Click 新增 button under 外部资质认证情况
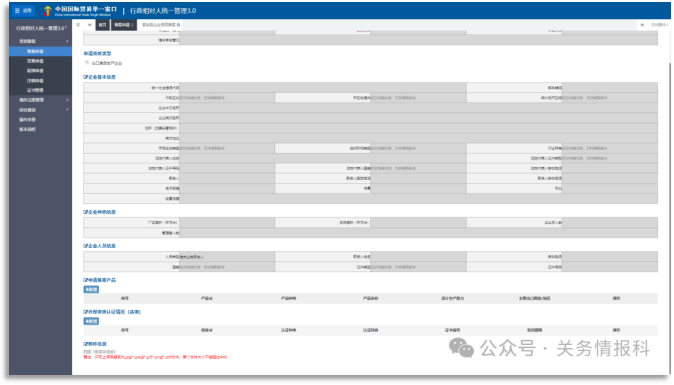 91,321
